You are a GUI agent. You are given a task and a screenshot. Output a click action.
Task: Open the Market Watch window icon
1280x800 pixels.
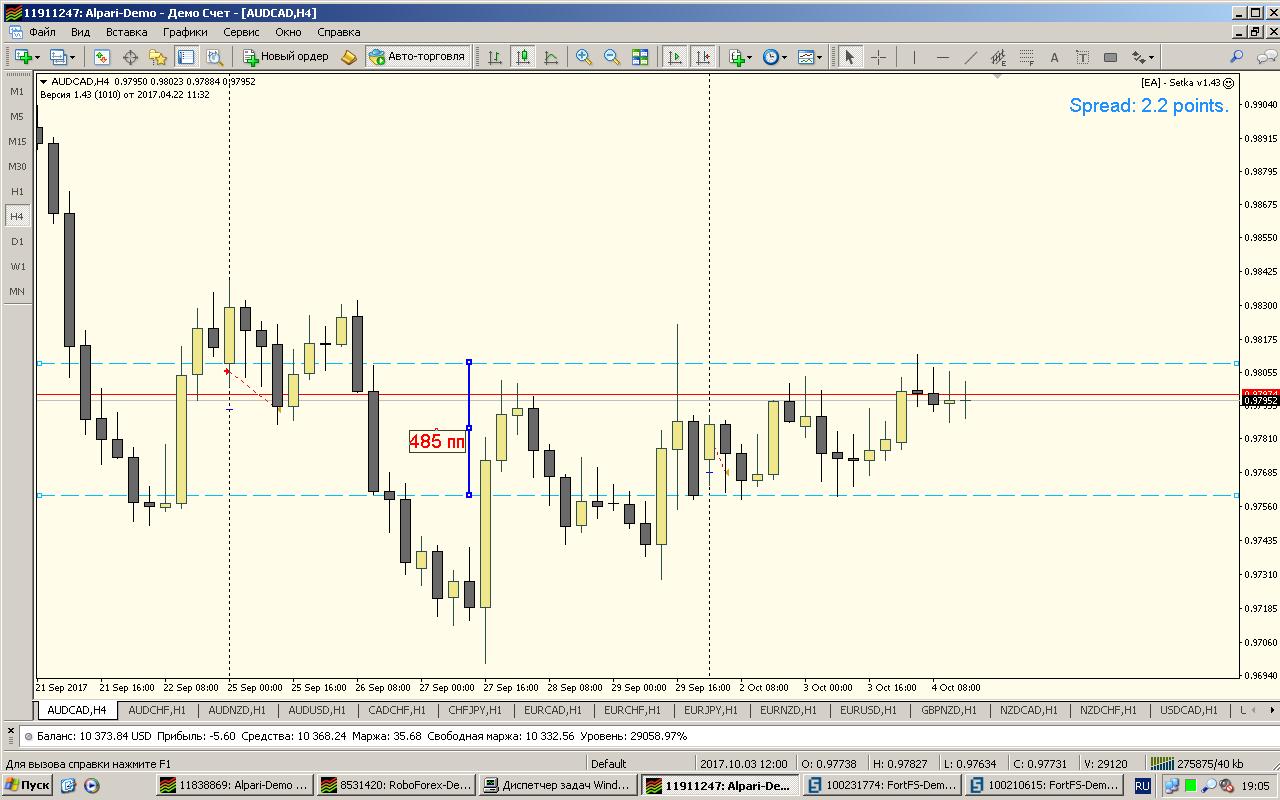(x=102, y=57)
